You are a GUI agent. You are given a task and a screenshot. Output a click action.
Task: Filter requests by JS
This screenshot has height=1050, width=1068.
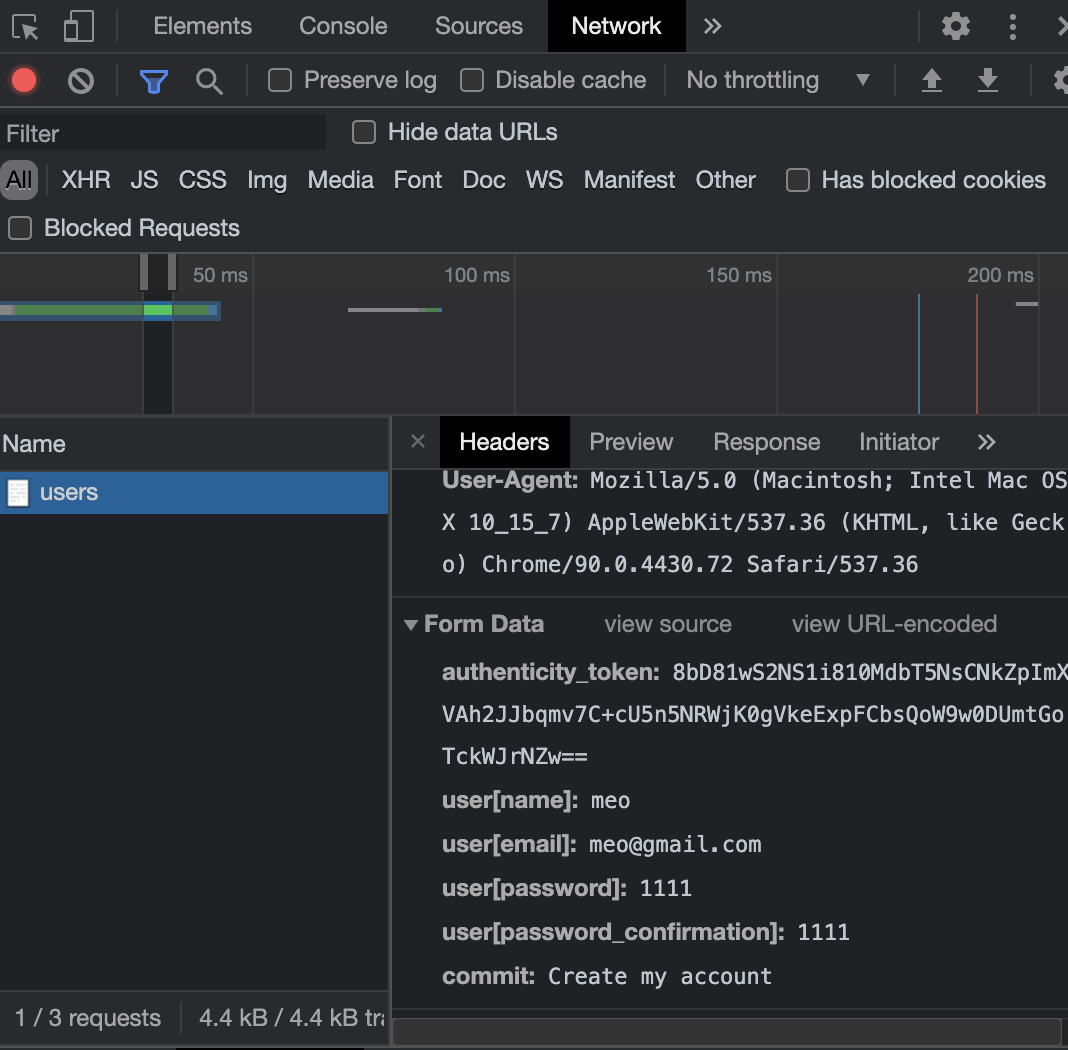coord(144,180)
